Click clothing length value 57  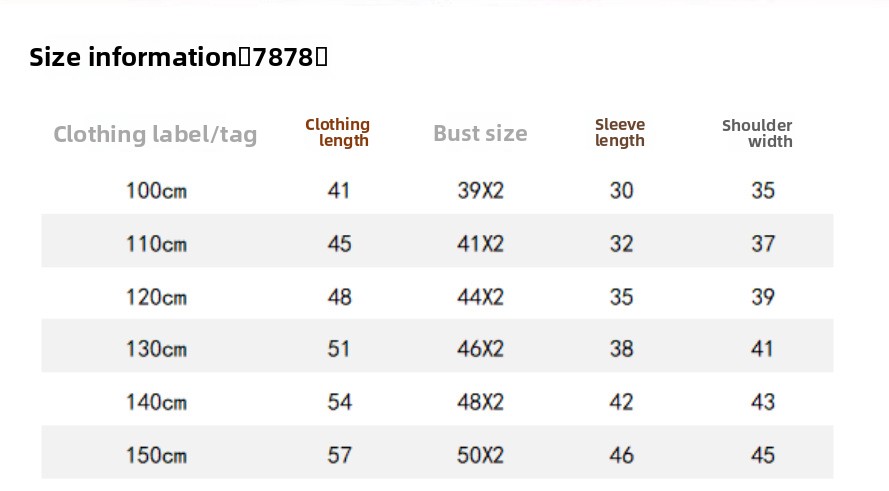click(339, 455)
